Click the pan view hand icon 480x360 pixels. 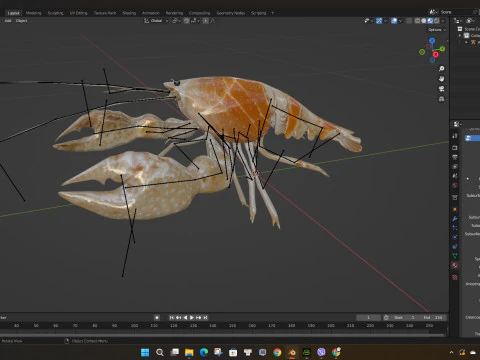[x=442, y=79]
